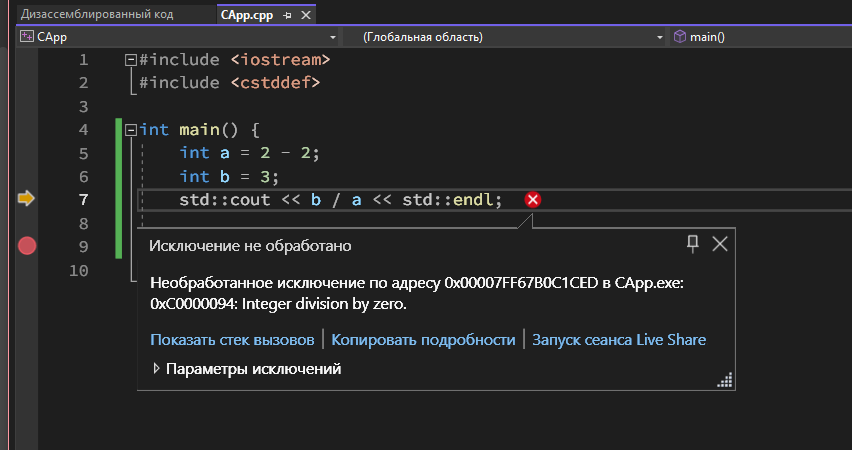Image resolution: width=852 pixels, height=450 pixels.
Task: Click on <cstddef> in line 2
Action: point(275,83)
